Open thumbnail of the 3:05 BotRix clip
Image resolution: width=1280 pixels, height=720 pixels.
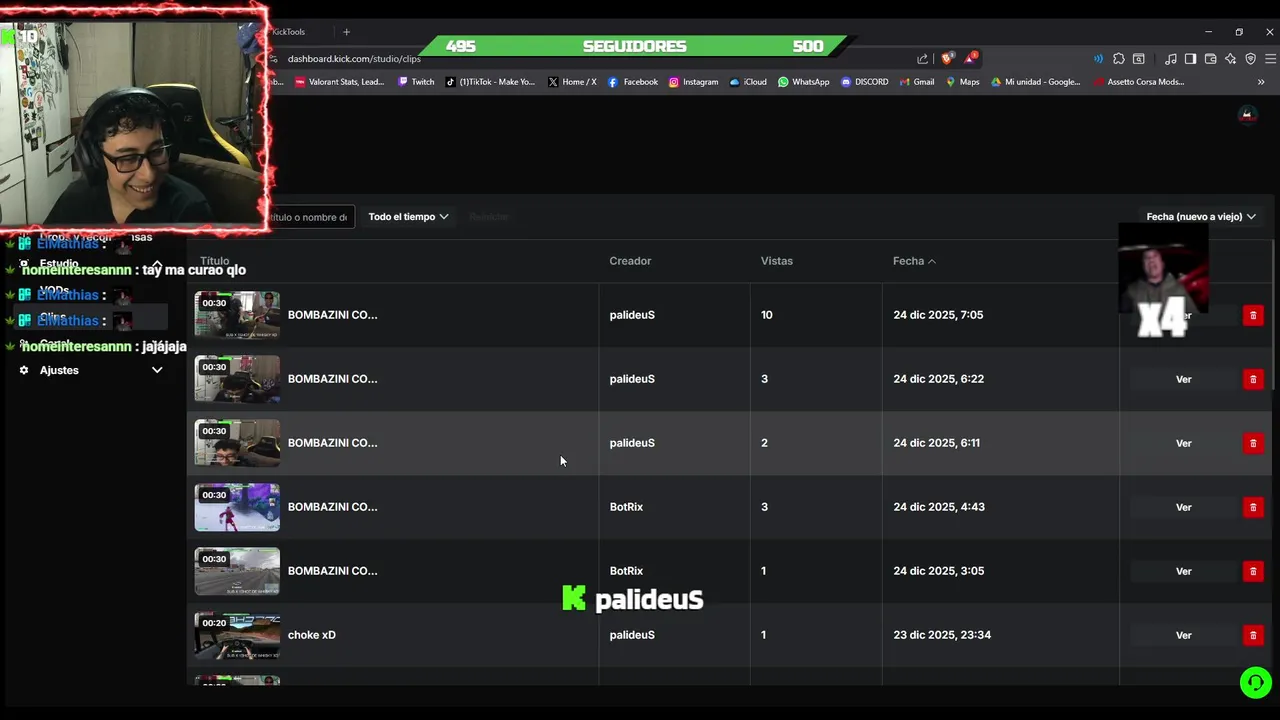pyautogui.click(x=237, y=571)
